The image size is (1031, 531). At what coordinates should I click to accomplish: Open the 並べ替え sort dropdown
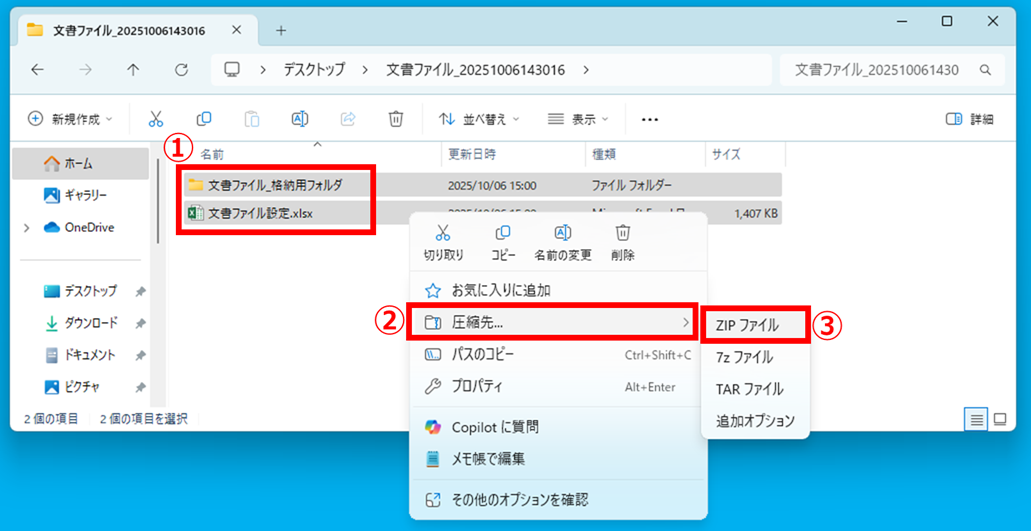(x=479, y=119)
